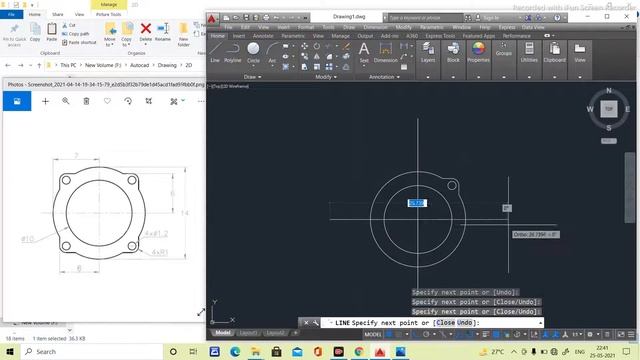This screenshot has width=640, height=360.
Task: Click zoom magnifier in Photos toolbar
Action: point(66,101)
